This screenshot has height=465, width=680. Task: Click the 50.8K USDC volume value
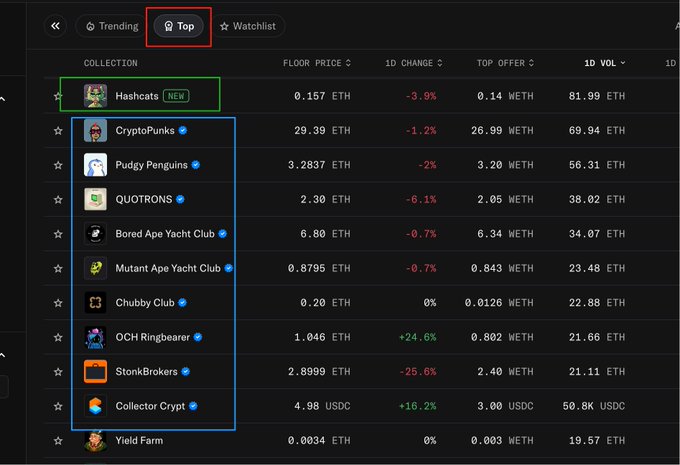pos(594,406)
